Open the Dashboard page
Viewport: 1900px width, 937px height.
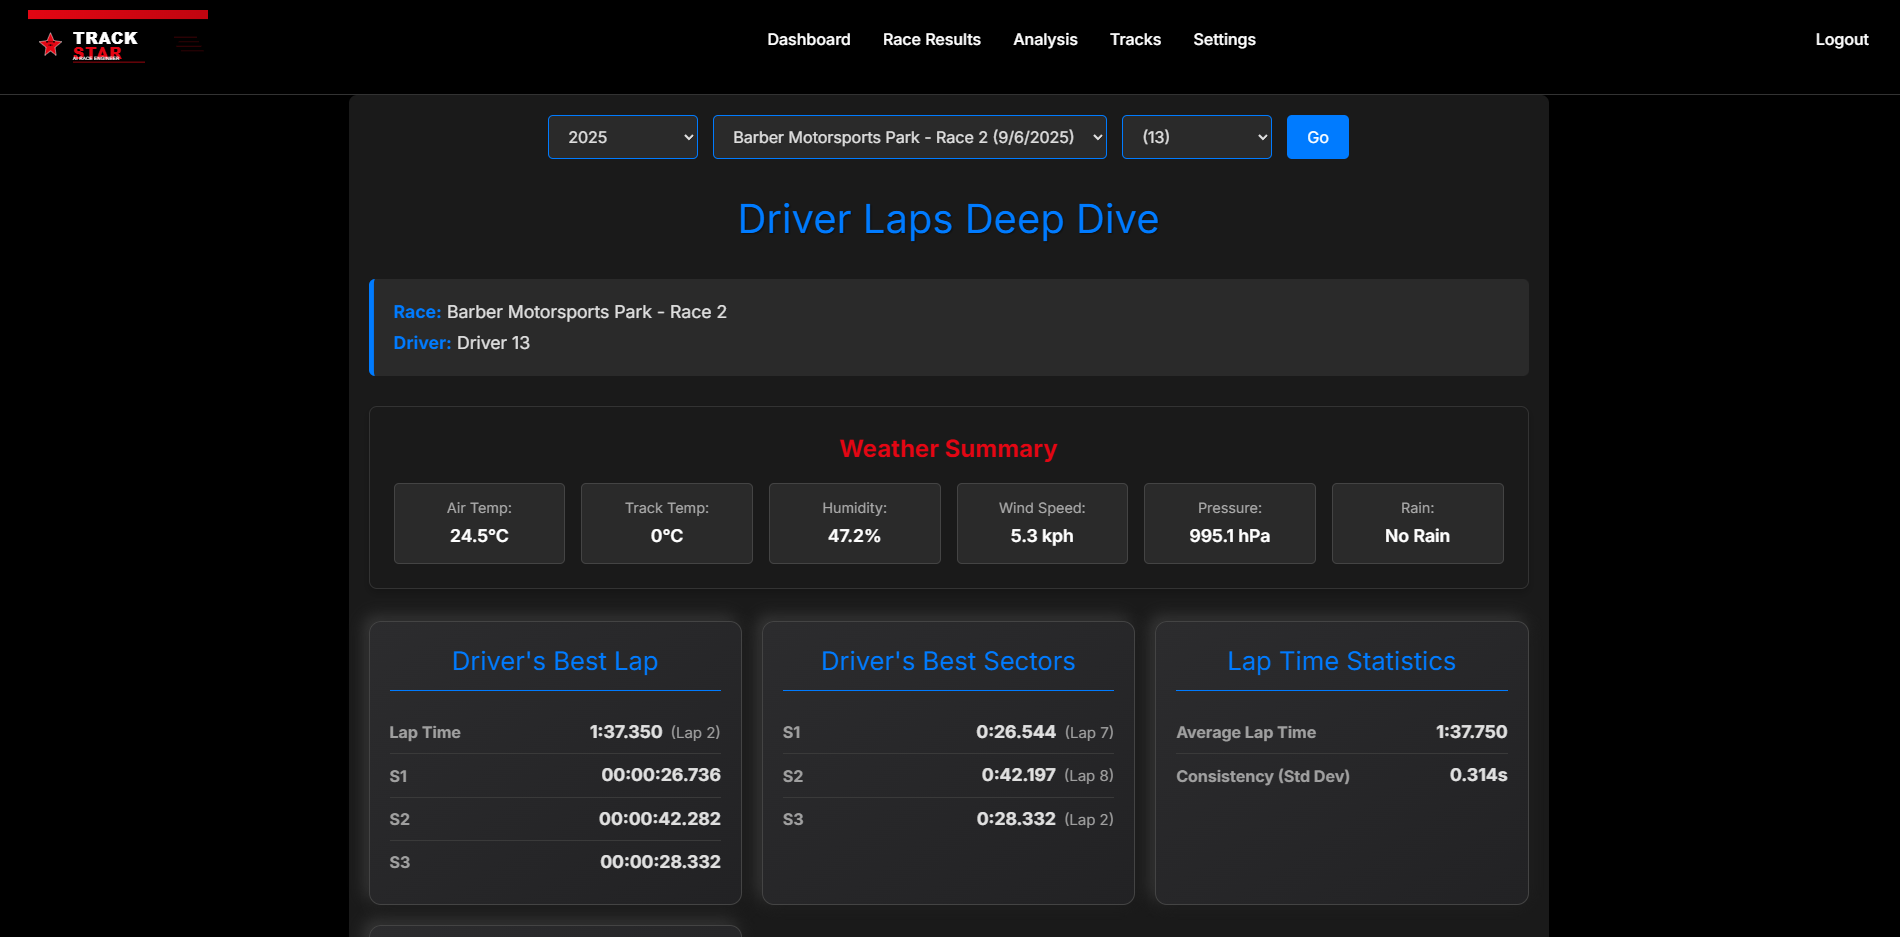point(808,39)
